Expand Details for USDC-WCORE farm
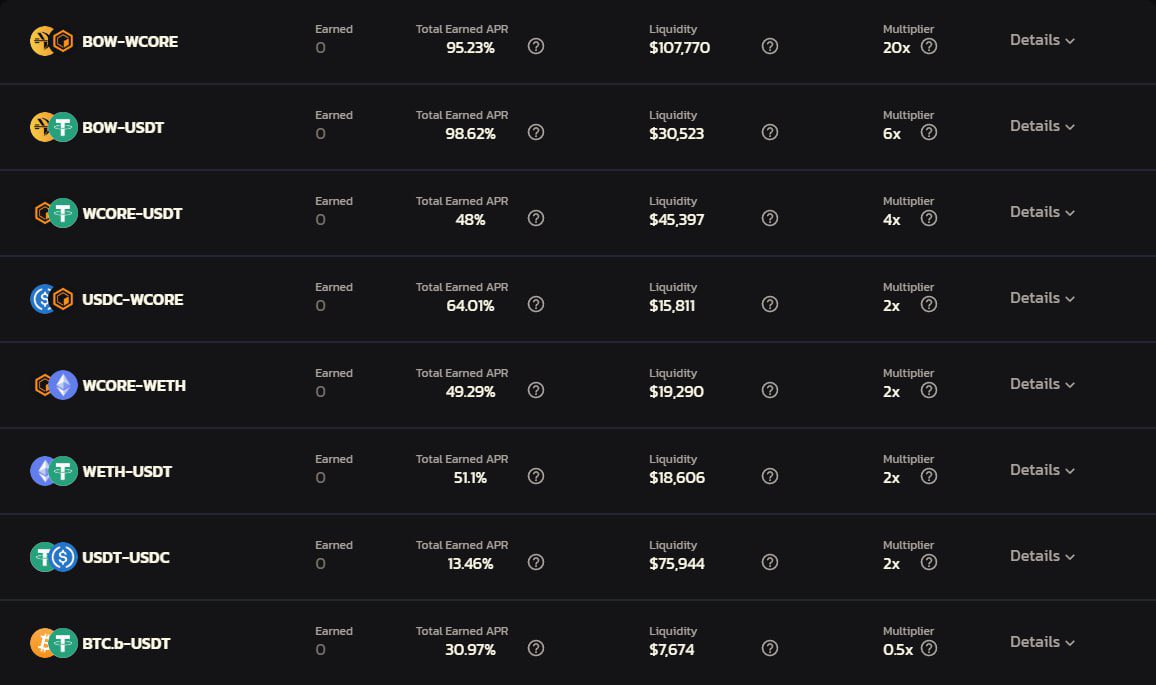 (1042, 298)
